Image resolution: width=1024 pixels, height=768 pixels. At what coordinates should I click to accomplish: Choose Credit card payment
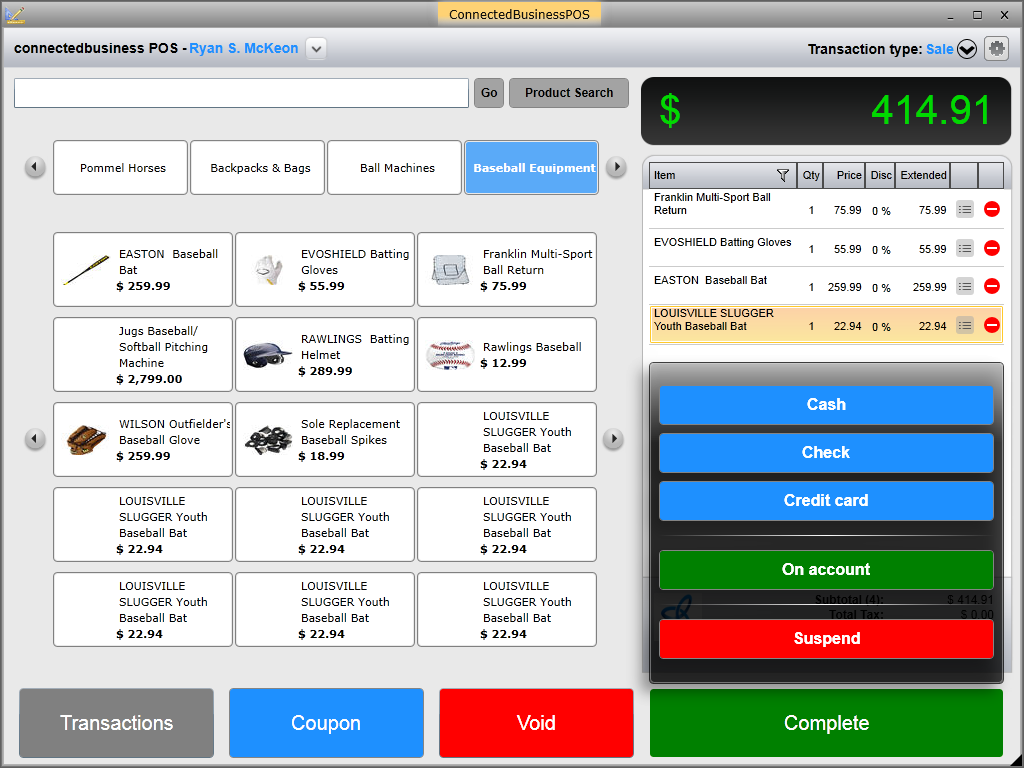(826, 501)
